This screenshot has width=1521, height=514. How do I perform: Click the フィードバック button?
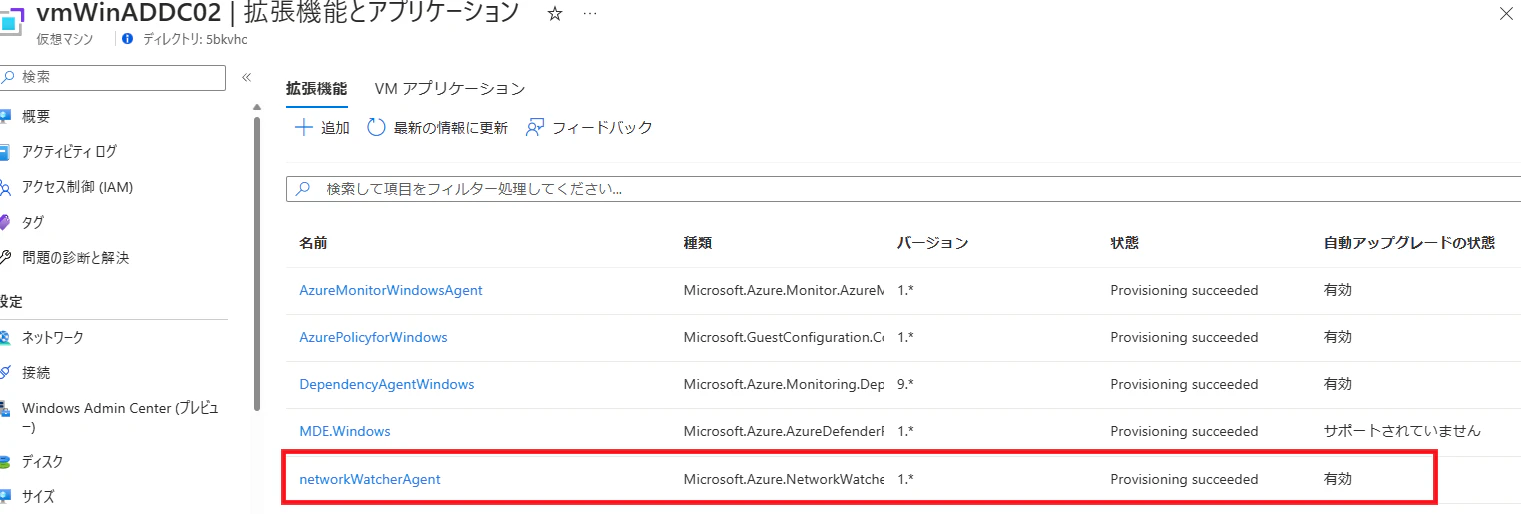coord(588,127)
